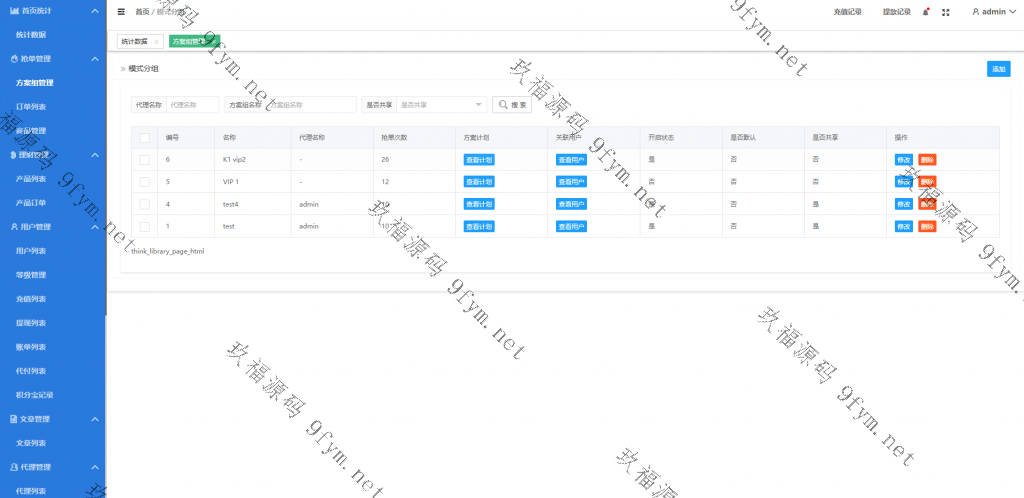Click the chart icon beside 首页统计
This screenshot has height=498, width=1024.
[14, 11]
